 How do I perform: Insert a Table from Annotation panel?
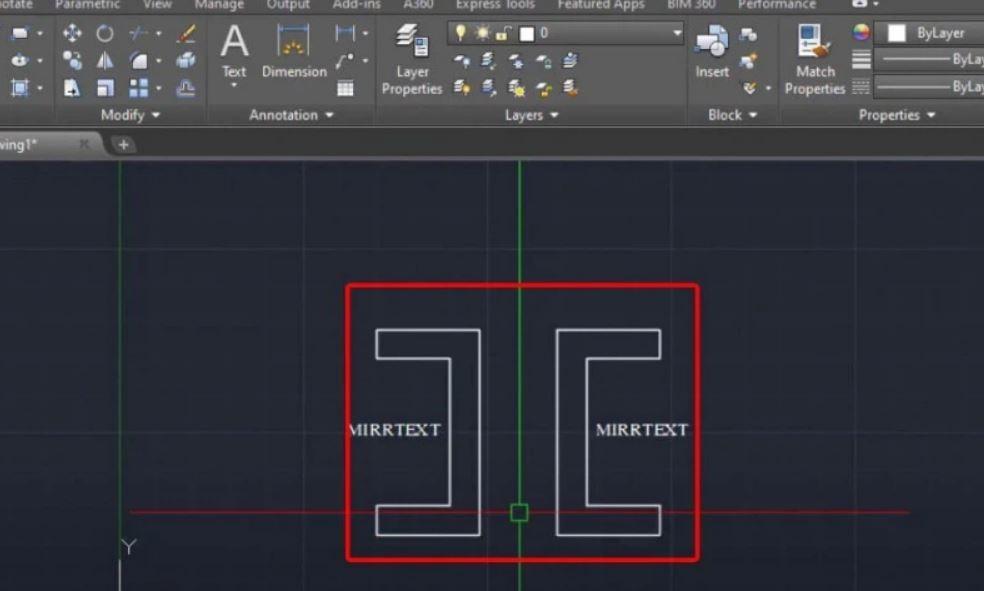345,88
